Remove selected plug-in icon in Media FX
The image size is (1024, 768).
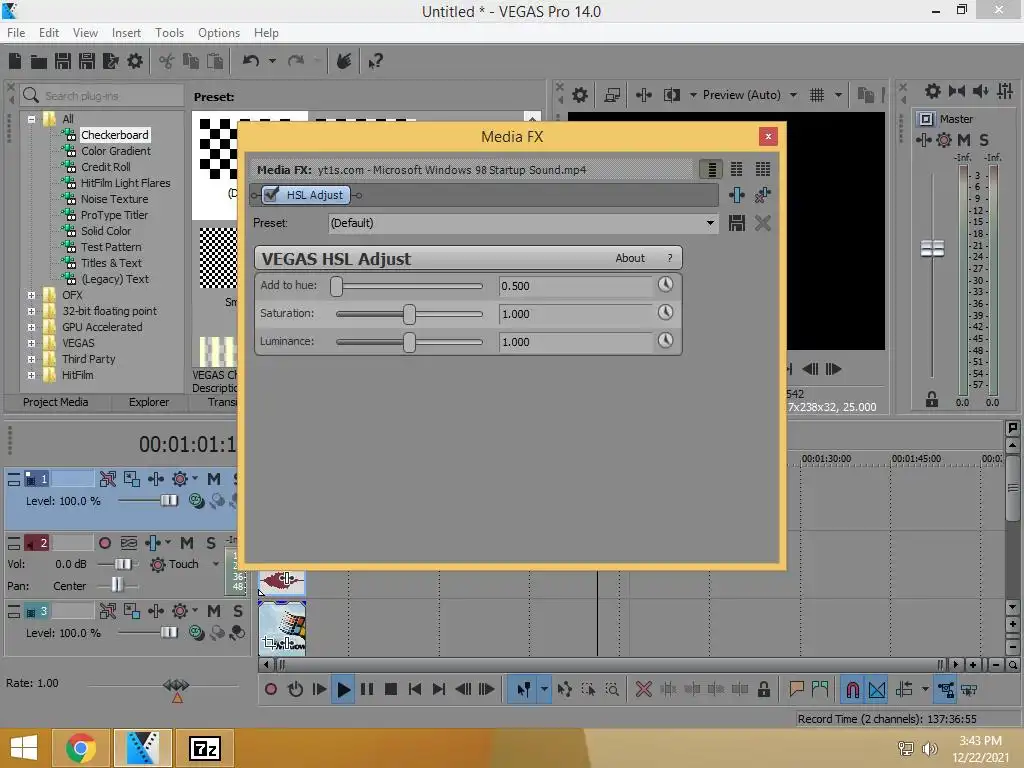click(762, 195)
